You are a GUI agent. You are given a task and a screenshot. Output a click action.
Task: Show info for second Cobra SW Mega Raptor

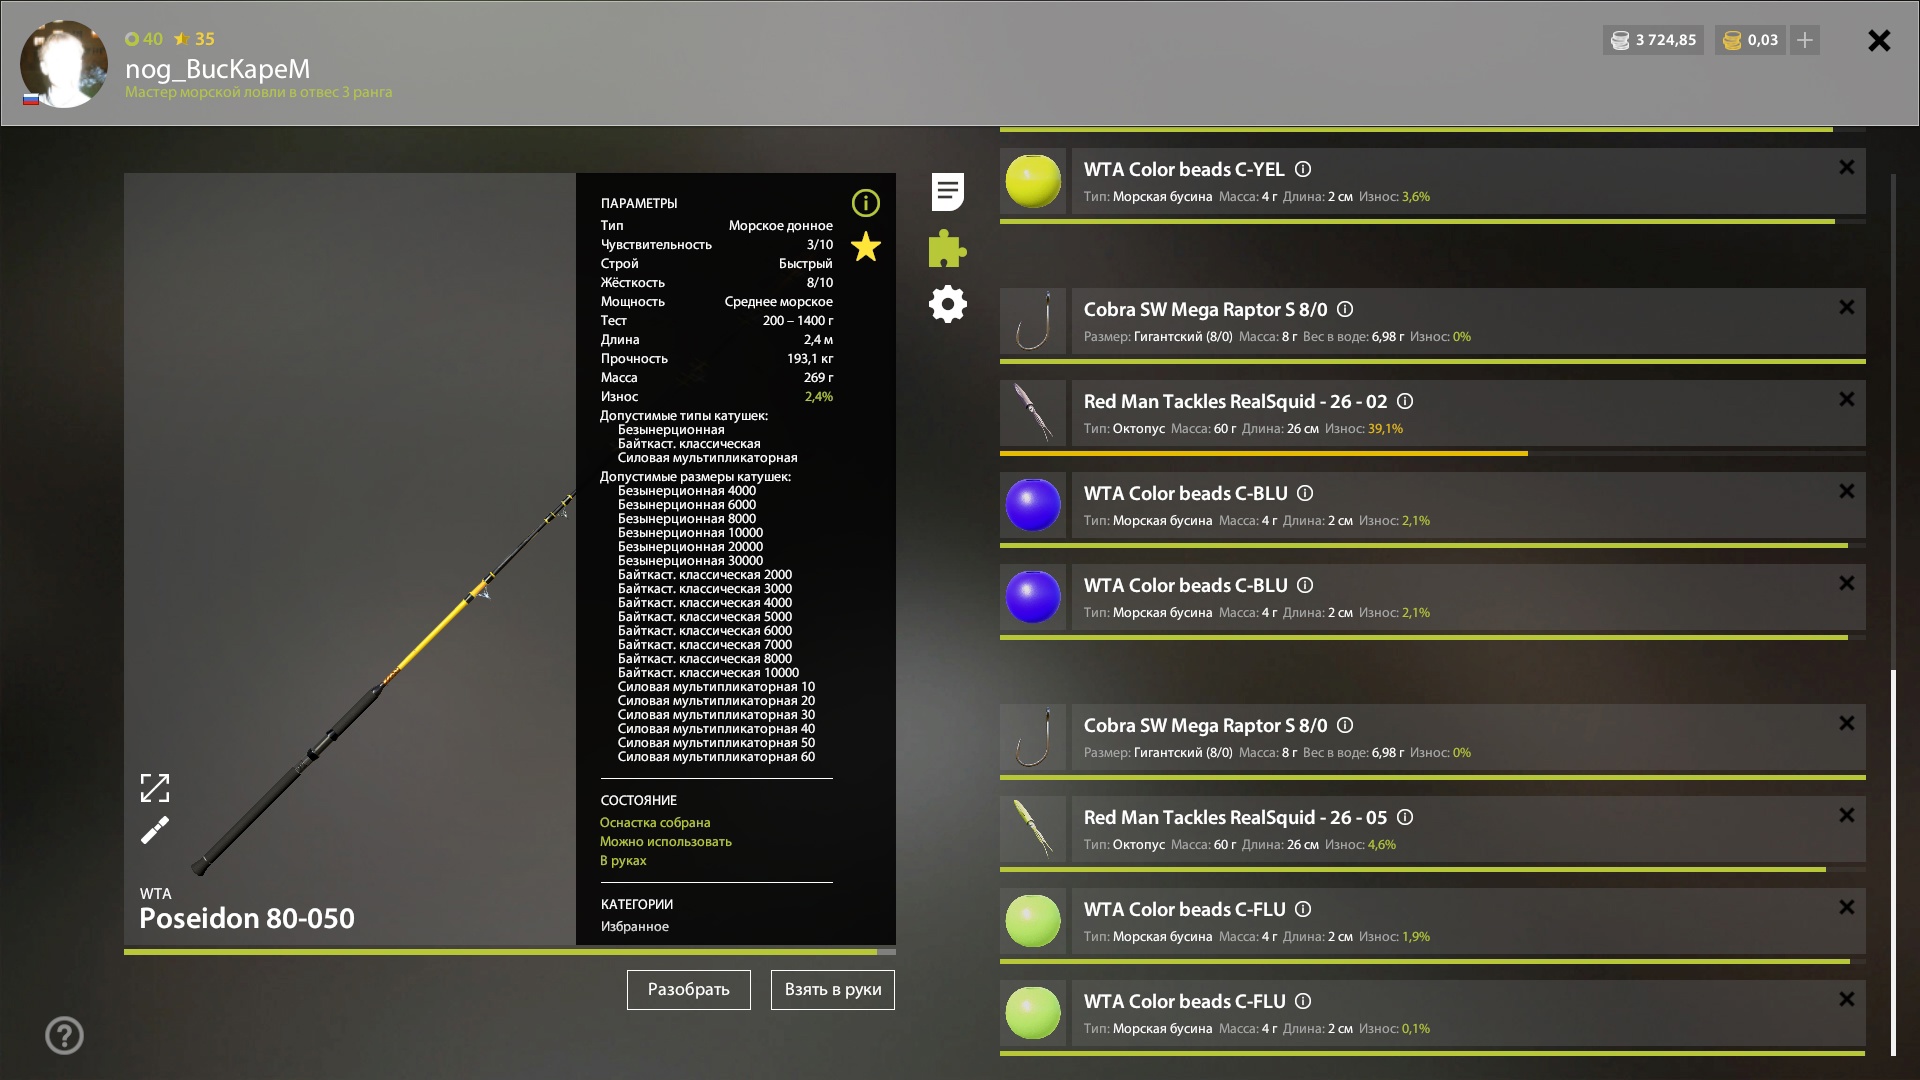(x=1345, y=726)
